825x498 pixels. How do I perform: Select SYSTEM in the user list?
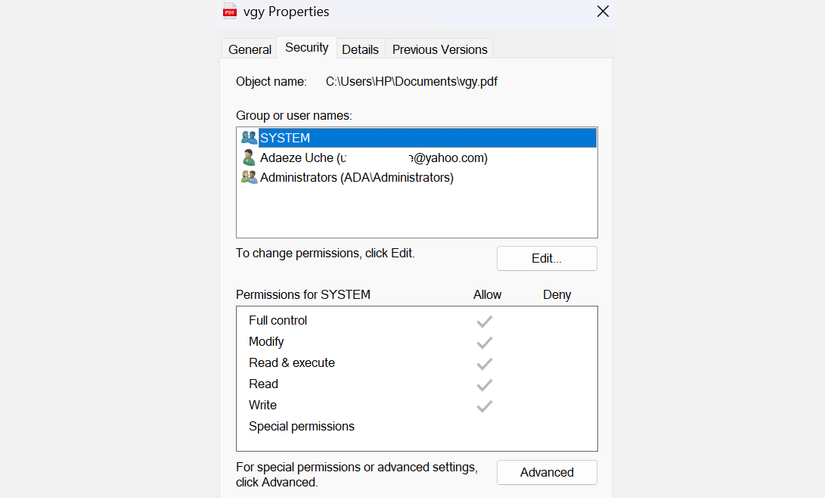285,138
